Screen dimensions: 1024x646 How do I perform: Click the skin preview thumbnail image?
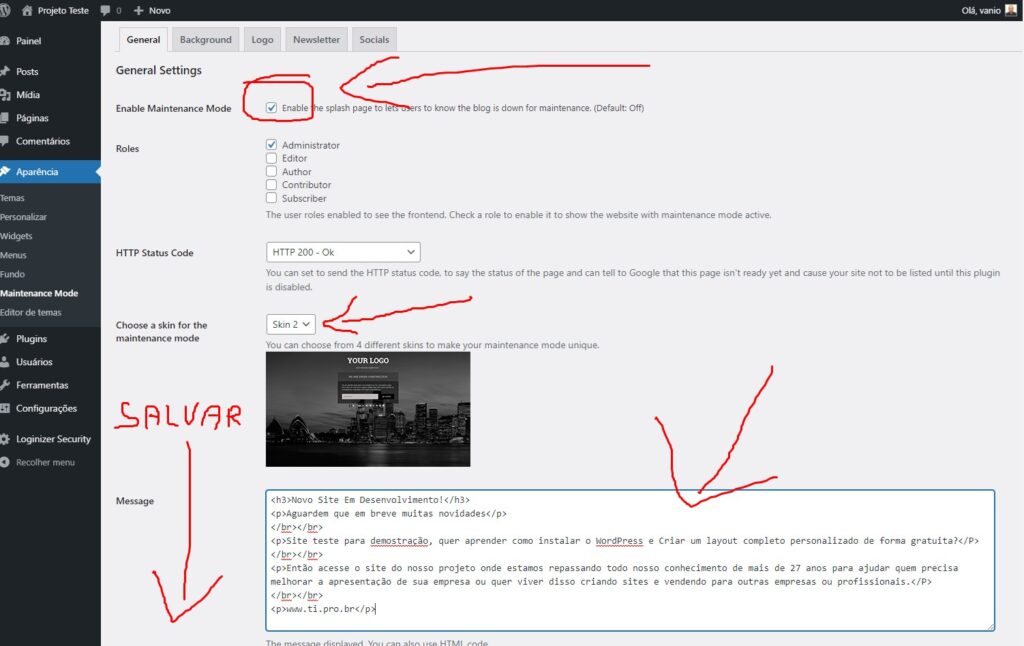point(368,409)
